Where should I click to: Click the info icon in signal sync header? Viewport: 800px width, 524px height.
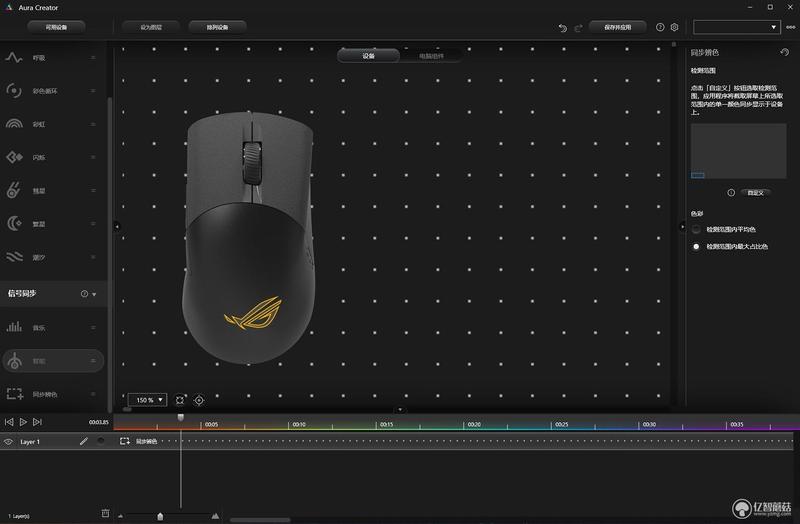pos(84,293)
